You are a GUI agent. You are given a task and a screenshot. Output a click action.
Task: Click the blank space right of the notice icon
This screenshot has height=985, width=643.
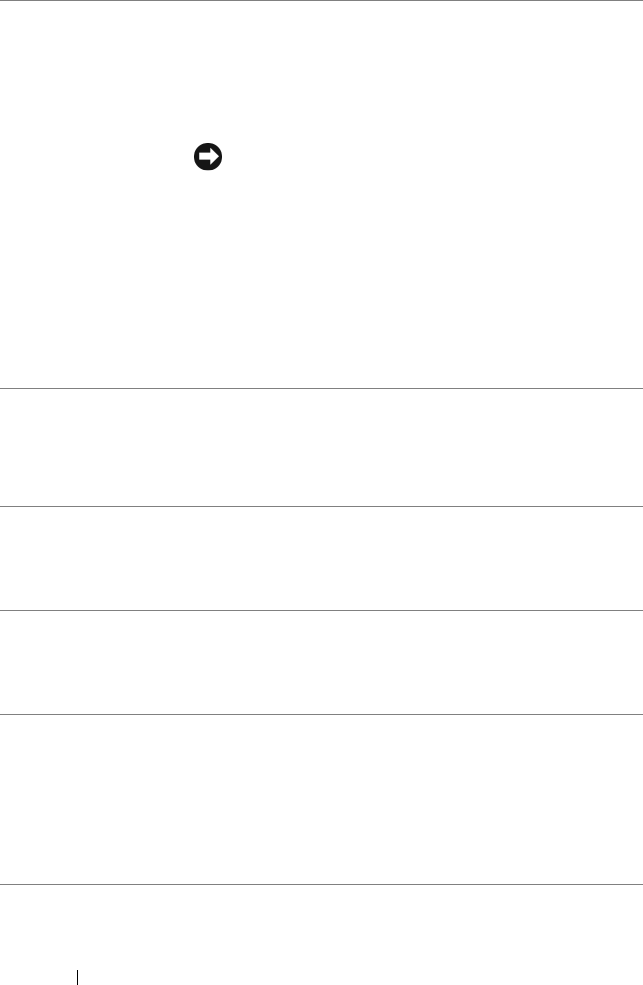tap(420, 157)
